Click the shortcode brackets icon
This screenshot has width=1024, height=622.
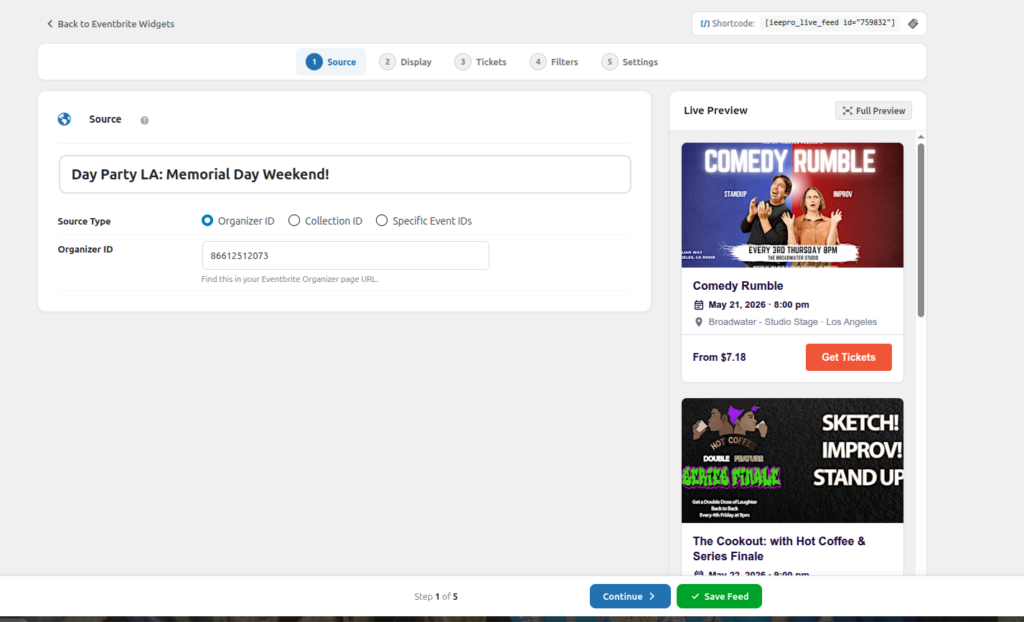click(705, 24)
